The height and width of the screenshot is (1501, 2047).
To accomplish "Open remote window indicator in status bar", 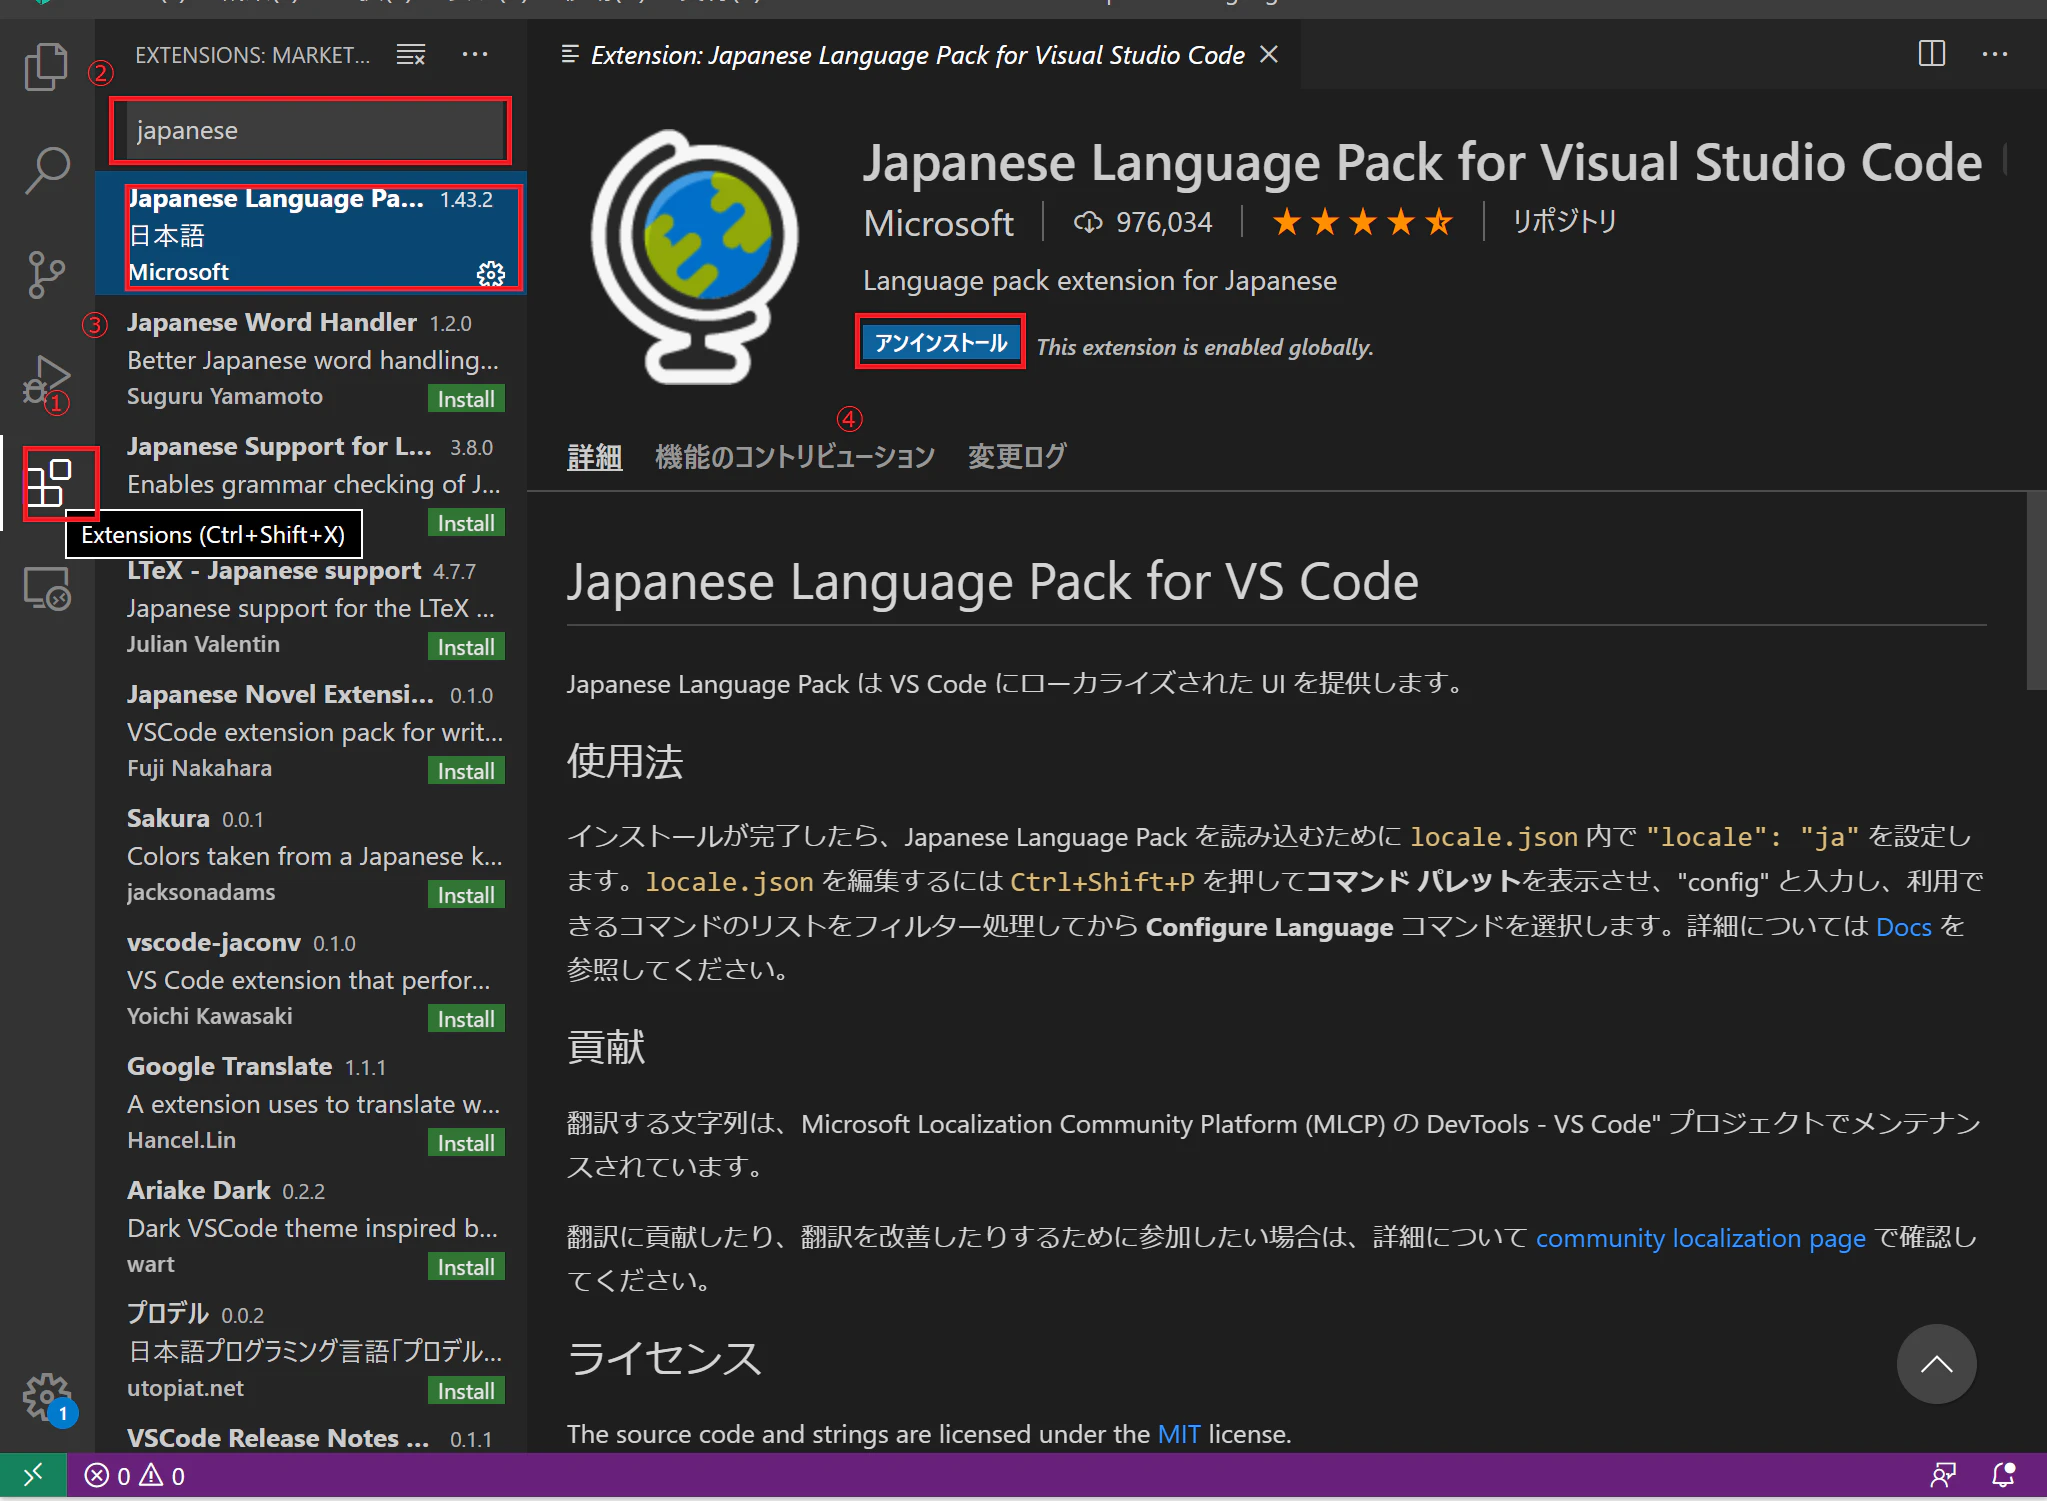I will coord(33,1475).
